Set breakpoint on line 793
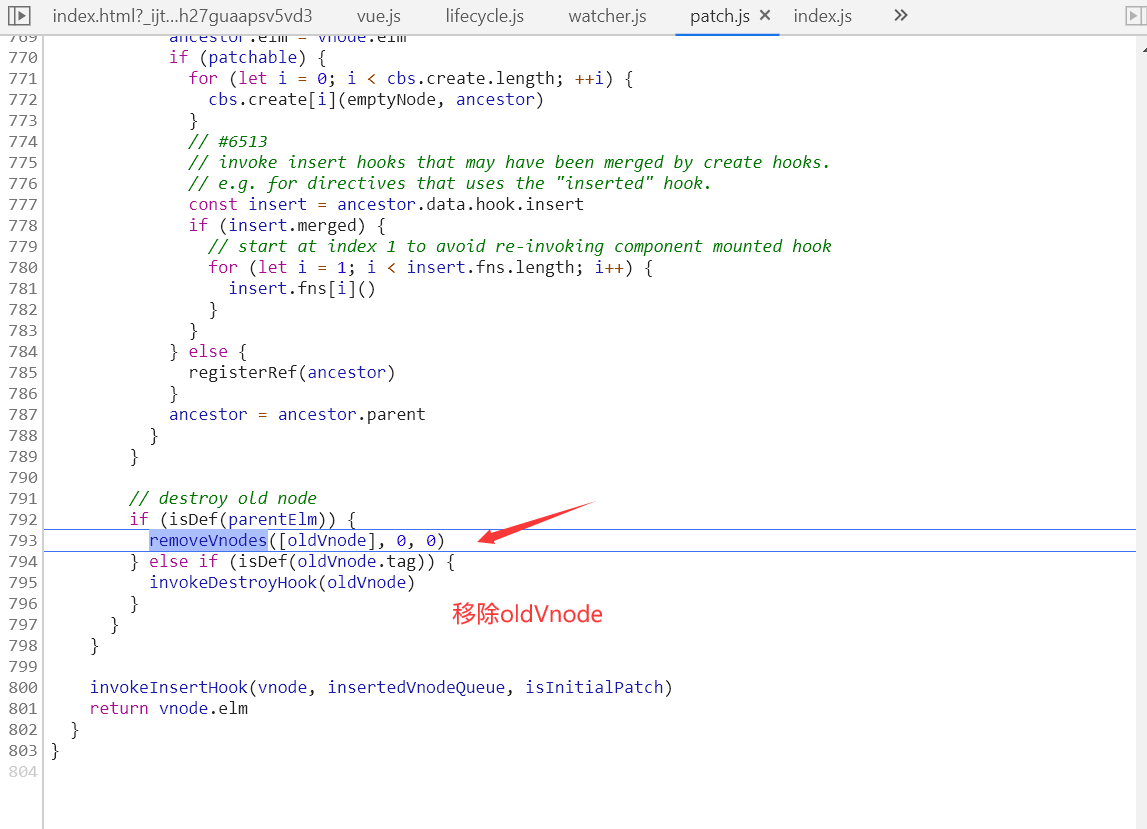Screen dimensions: 1147x829 [23, 541]
